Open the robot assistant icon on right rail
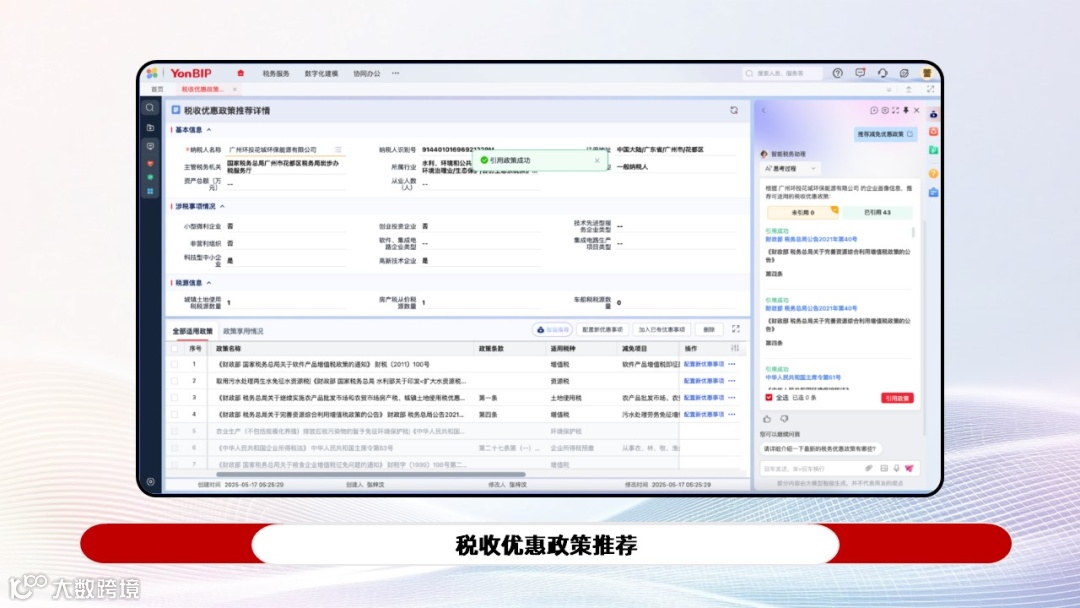 (933, 114)
